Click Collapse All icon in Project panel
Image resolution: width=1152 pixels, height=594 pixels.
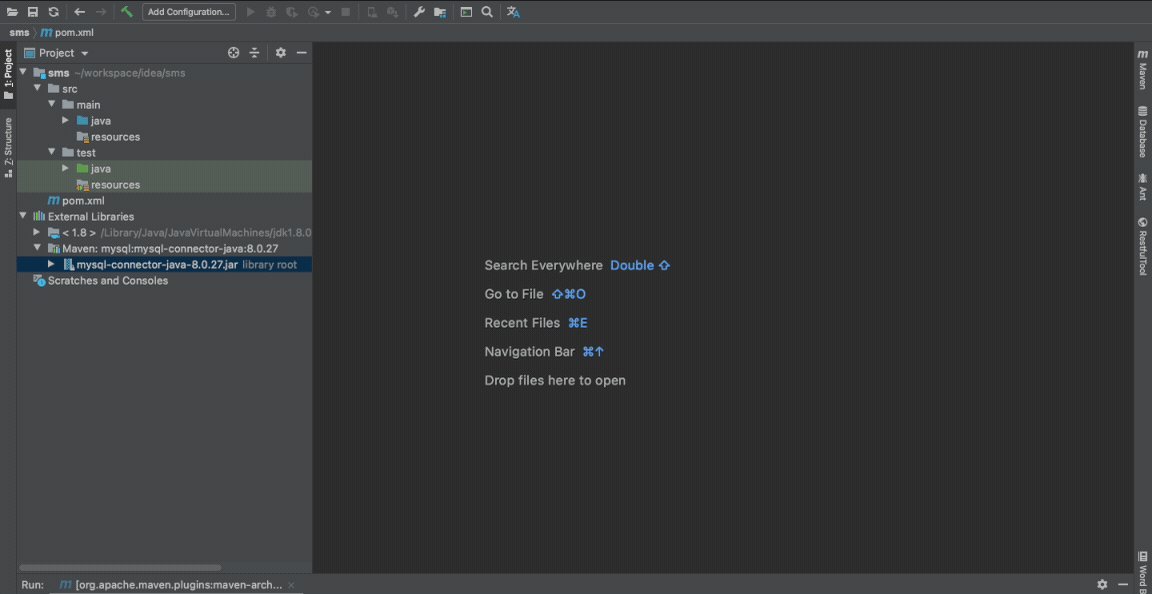(254, 53)
